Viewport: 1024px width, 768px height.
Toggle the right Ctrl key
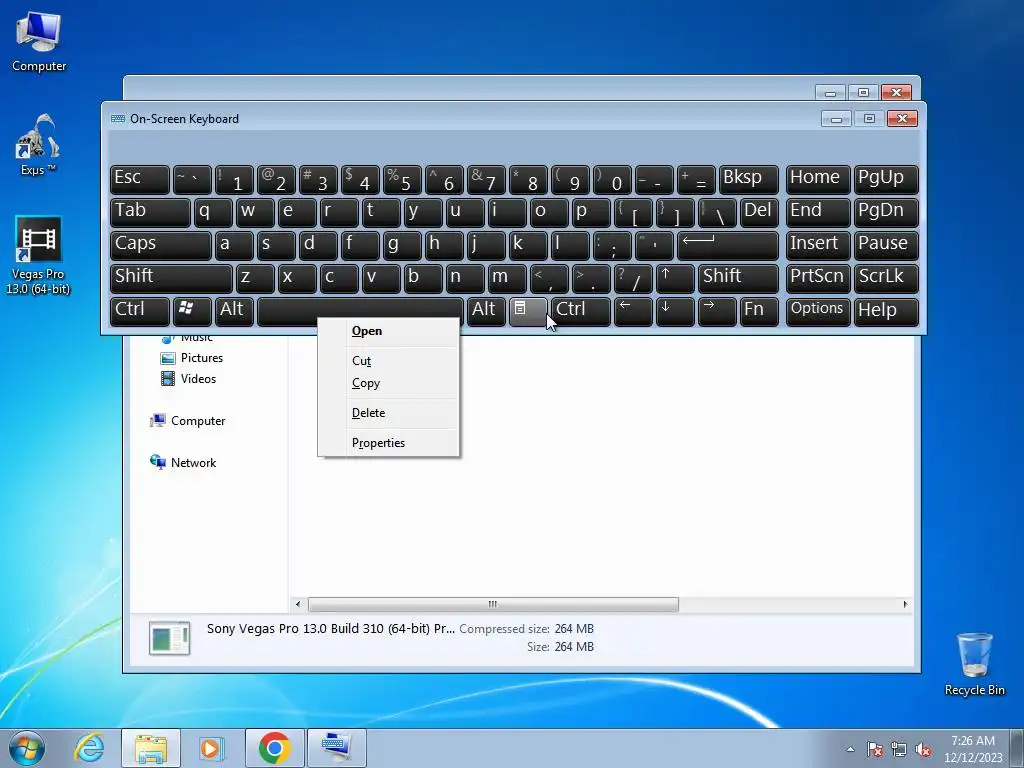pyautogui.click(x=581, y=310)
